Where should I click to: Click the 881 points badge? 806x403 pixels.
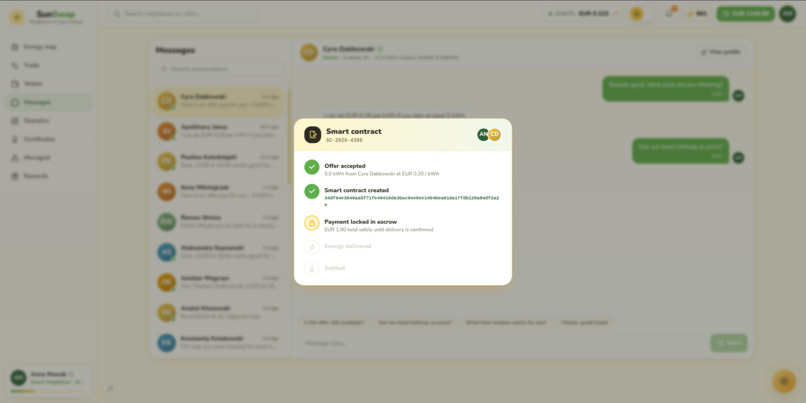[x=697, y=14]
